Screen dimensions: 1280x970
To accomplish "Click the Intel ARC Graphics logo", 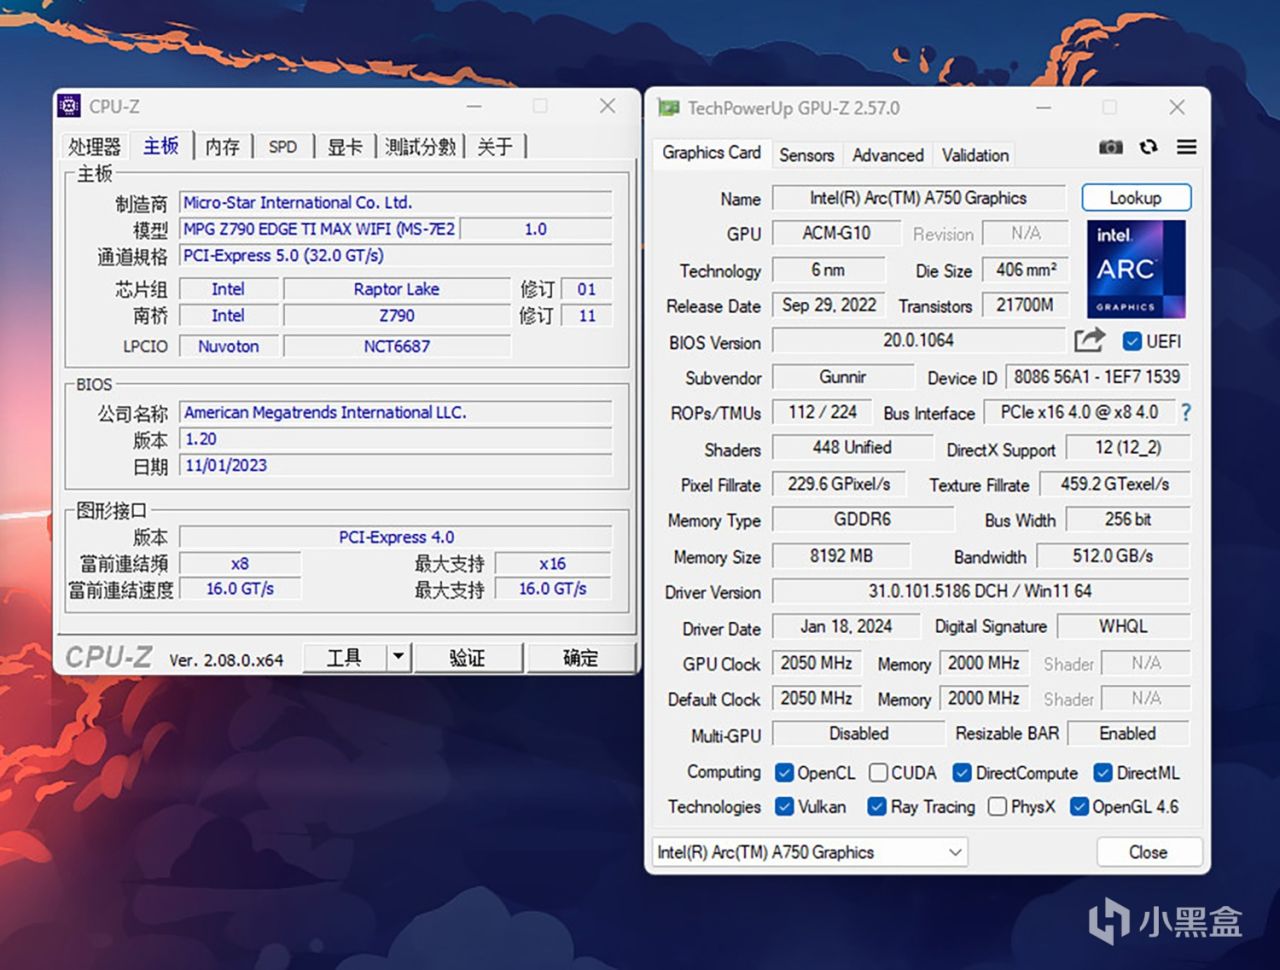I will pyautogui.click(x=1135, y=267).
